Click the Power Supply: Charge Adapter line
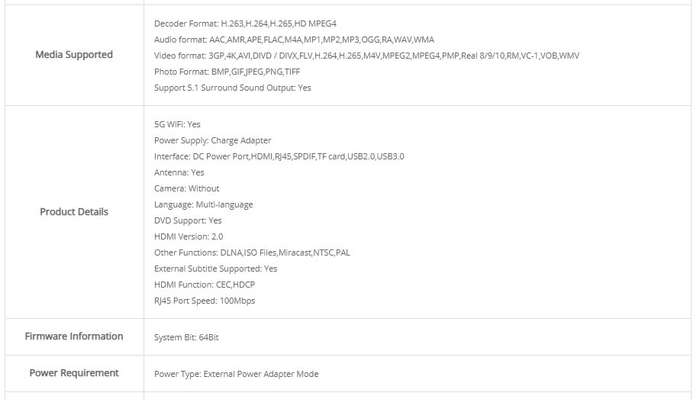 [212, 141]
